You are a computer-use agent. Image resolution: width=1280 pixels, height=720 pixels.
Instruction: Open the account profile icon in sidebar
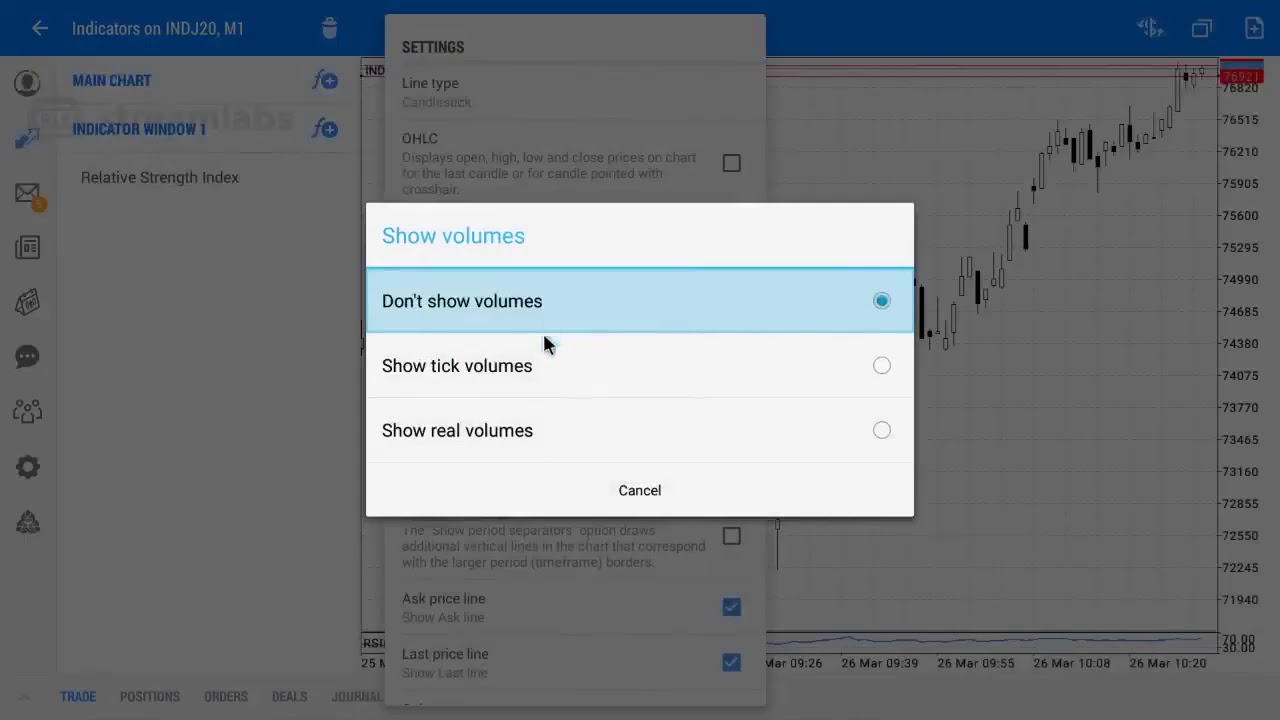click(x=27, y=83)
